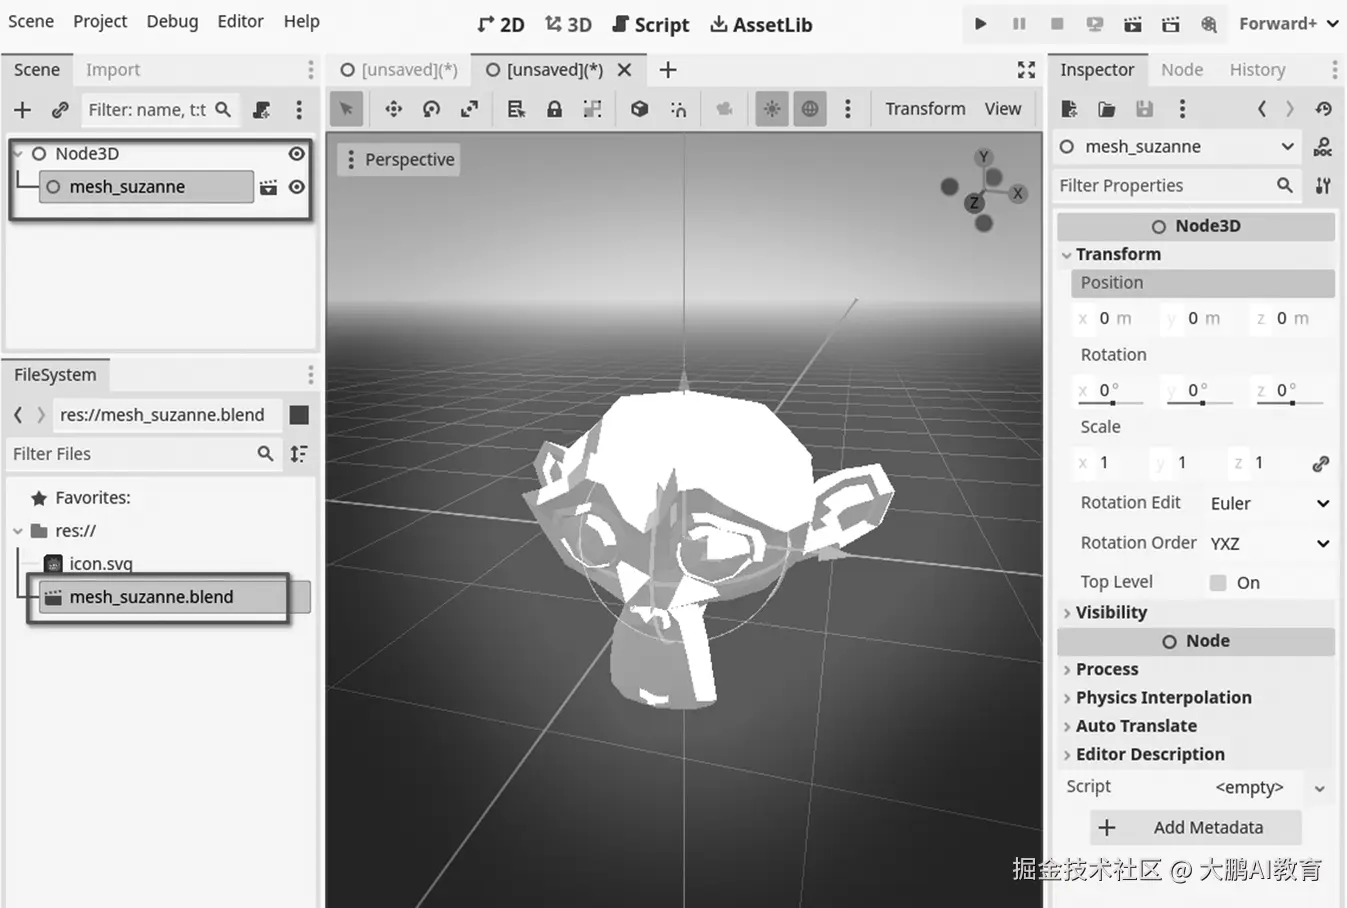Image resolution: width=1347 pixels, height=908 pixels.
Task: Activate Rotate Mode tool
Action: click(432, 109)
